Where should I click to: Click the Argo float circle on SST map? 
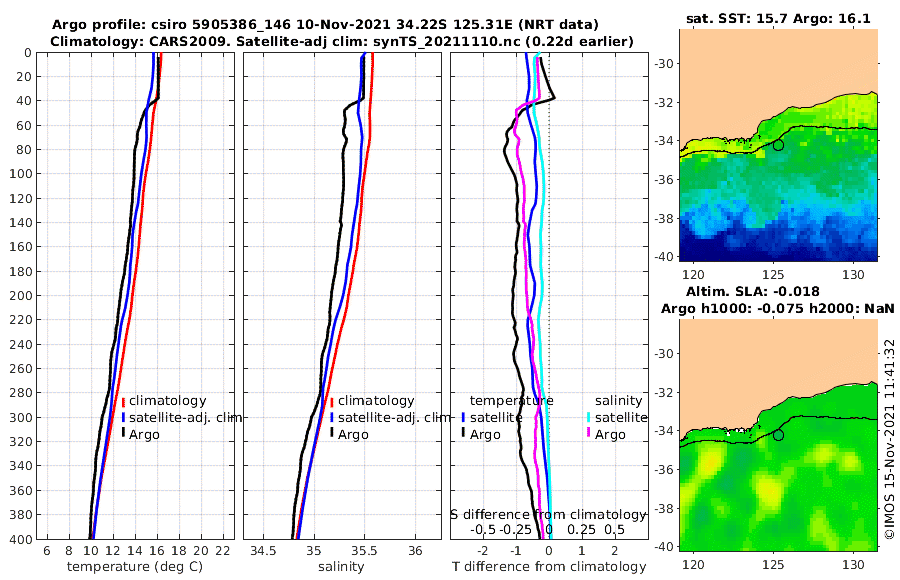778,145
